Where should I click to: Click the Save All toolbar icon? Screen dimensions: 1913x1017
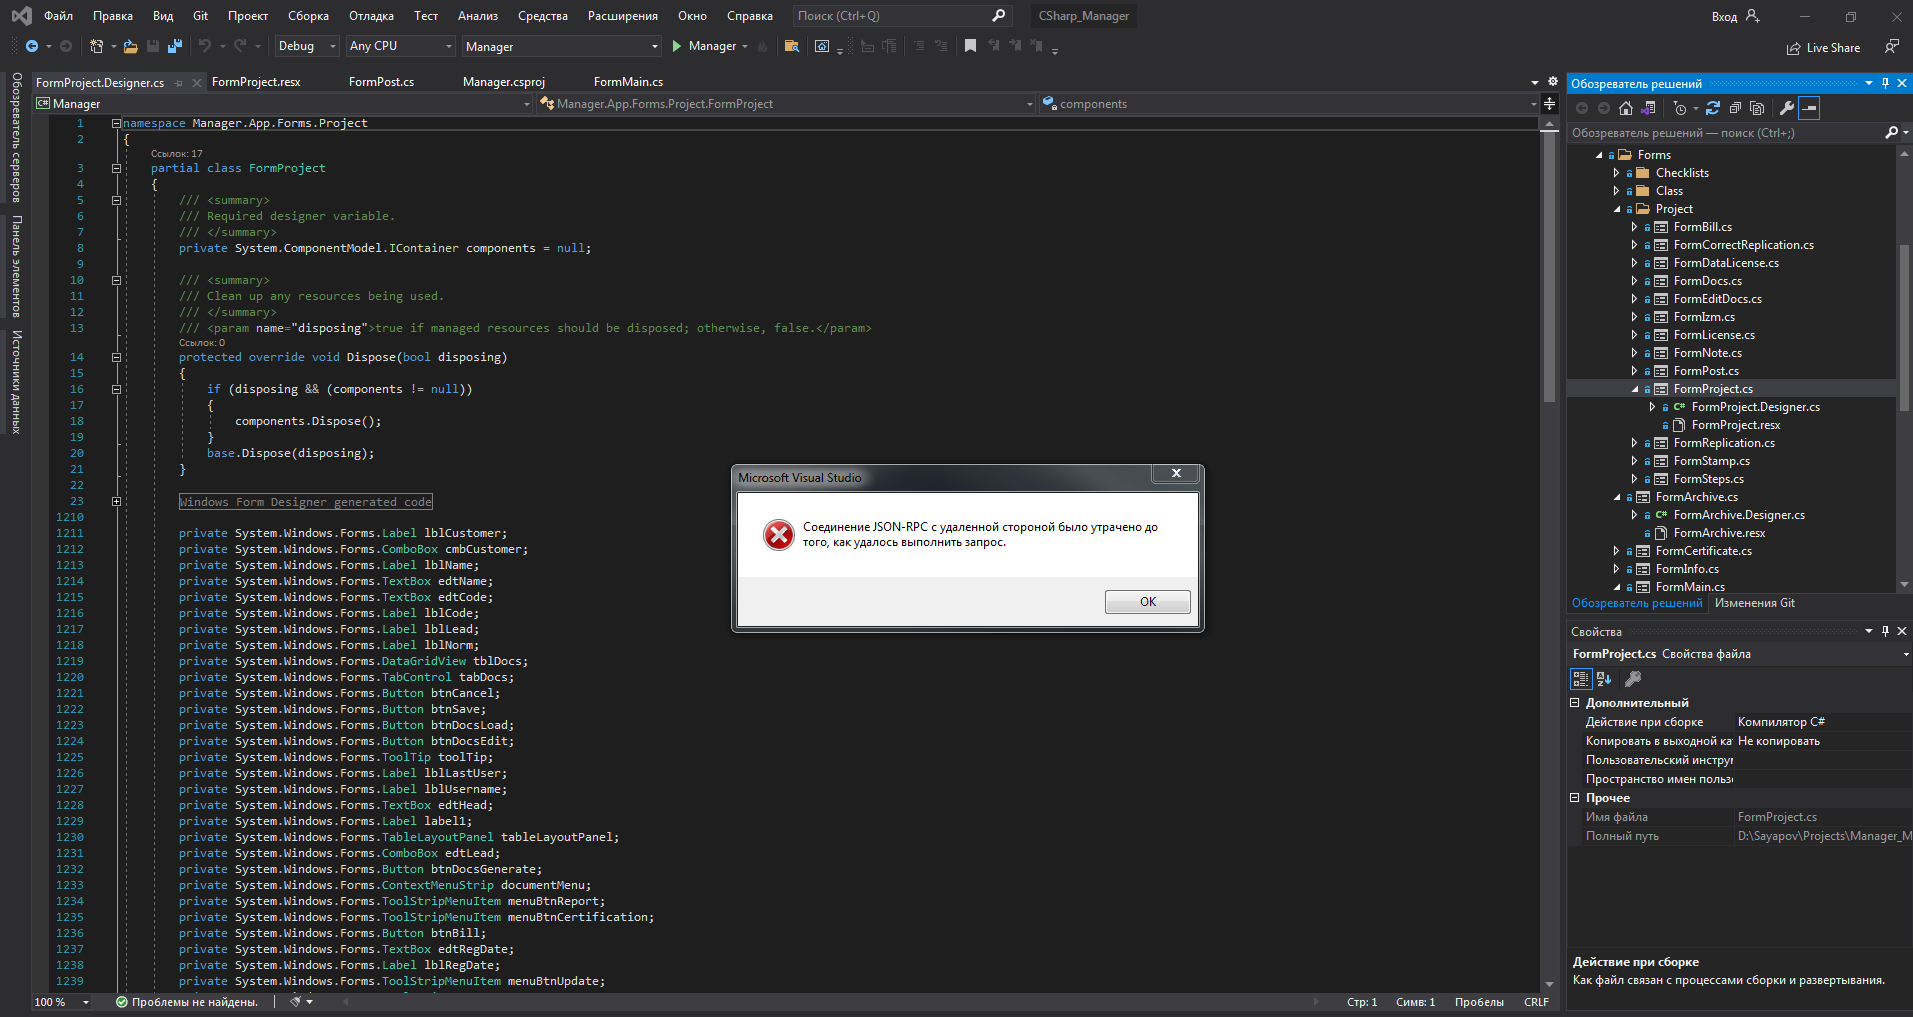coord(175,46)
